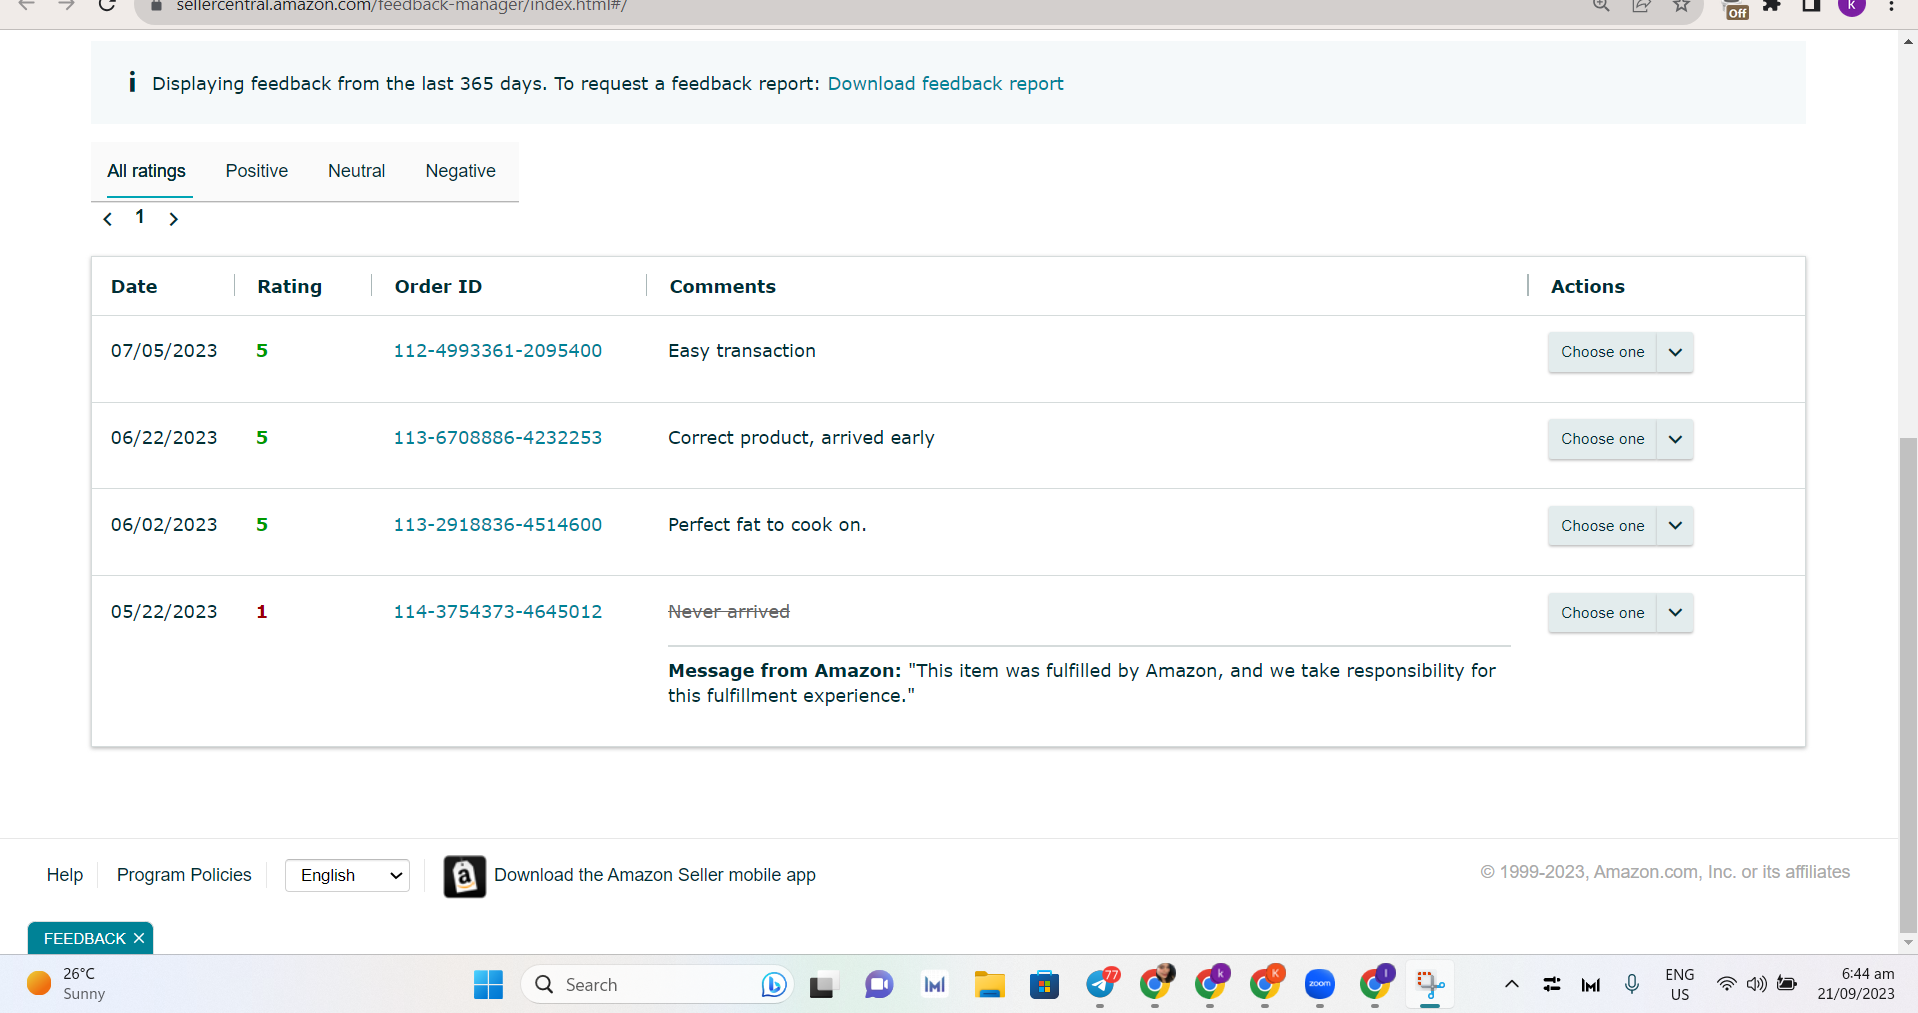Switch to the All ratings tab
Image resolution: width=1918 pixels, height=1013 pixels.
[x=147, y=171]
